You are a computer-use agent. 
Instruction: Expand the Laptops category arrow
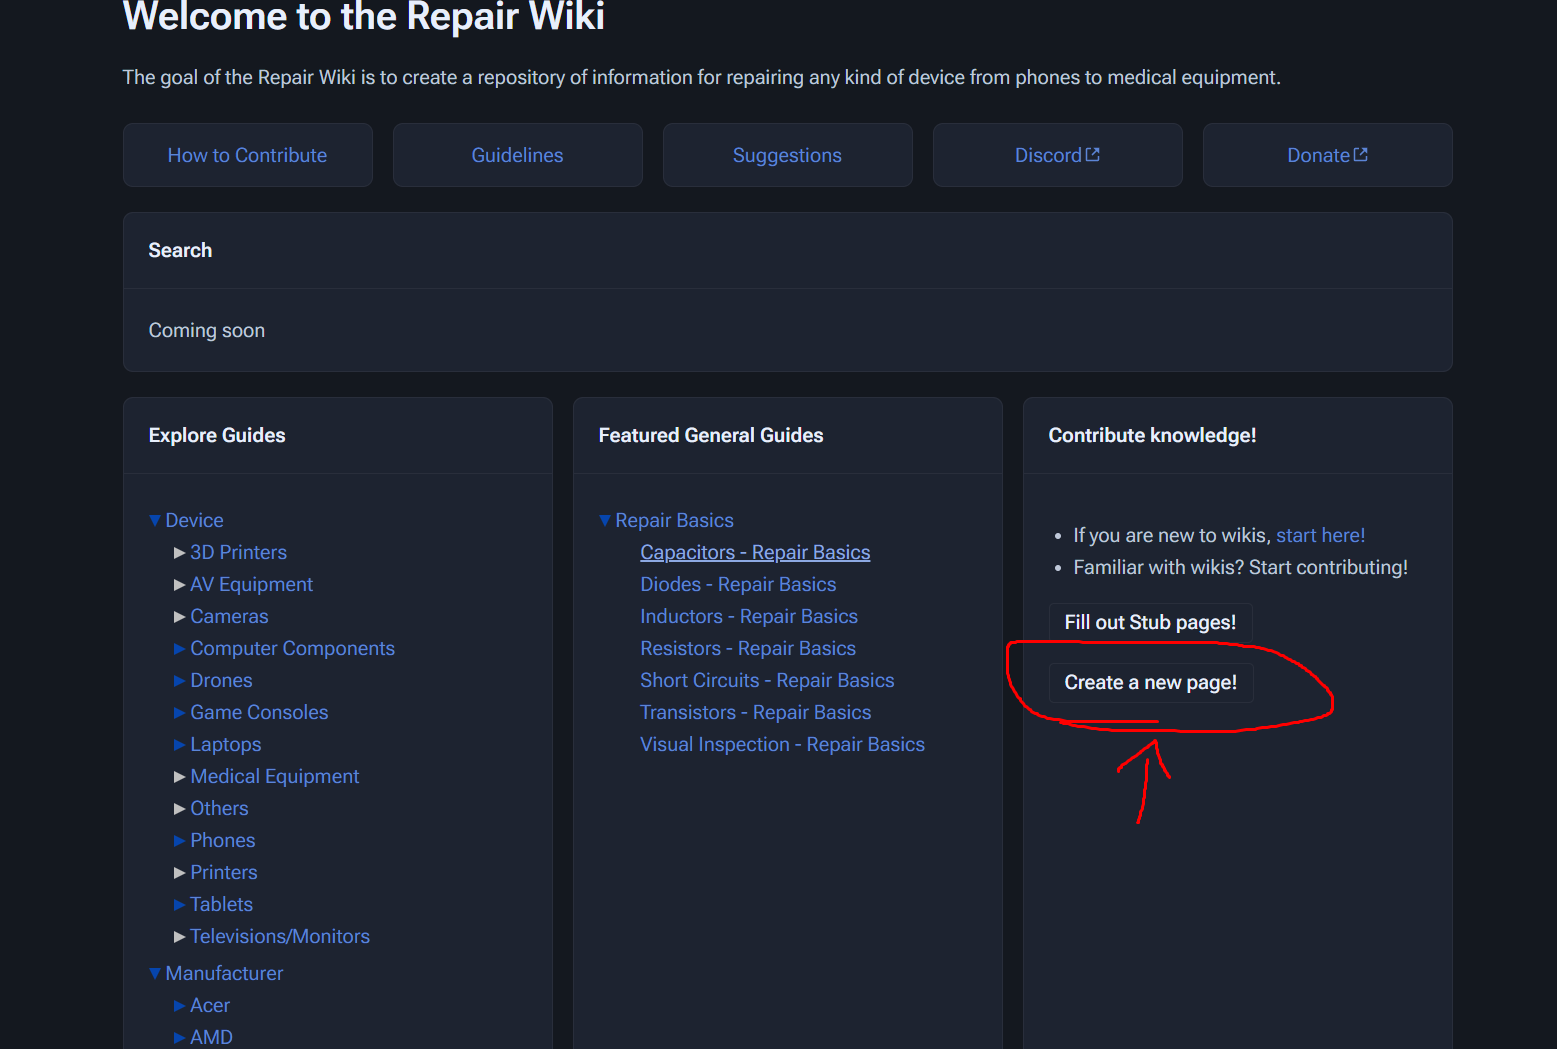coord(180,744)
